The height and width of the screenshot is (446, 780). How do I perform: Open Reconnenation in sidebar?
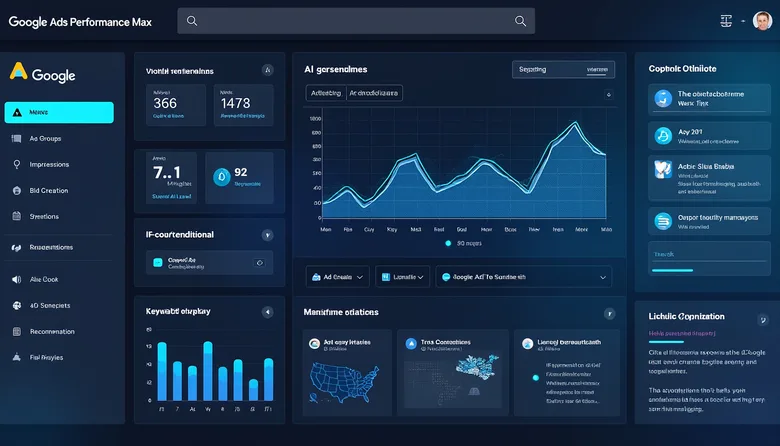[x=52, y=332]
